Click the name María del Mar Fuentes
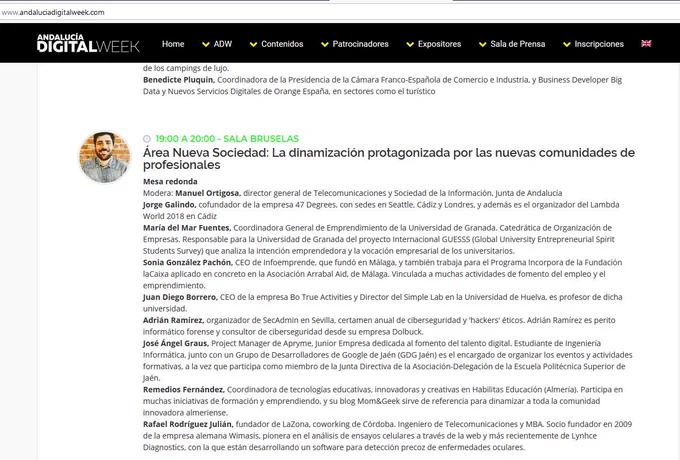Screen dimensions: 680x460 pyautogui.click(x=187, y=228)
